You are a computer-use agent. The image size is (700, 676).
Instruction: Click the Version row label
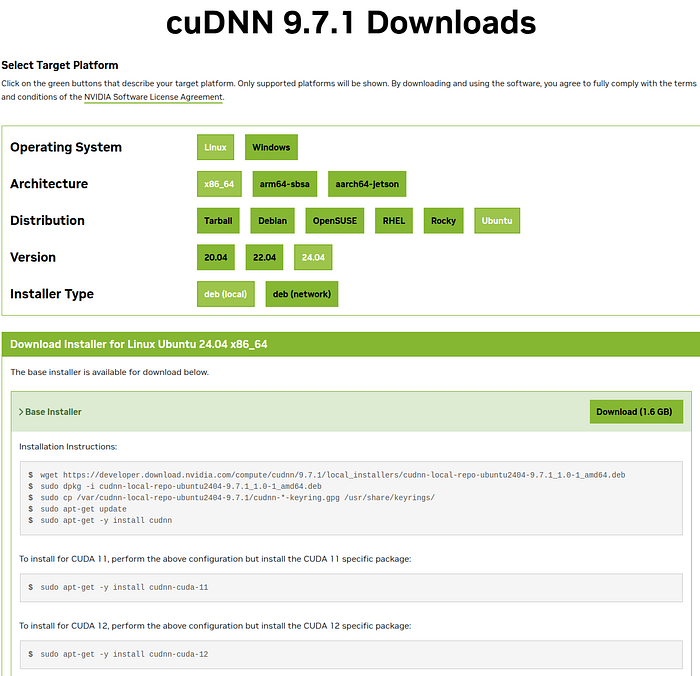coord(33,257)
